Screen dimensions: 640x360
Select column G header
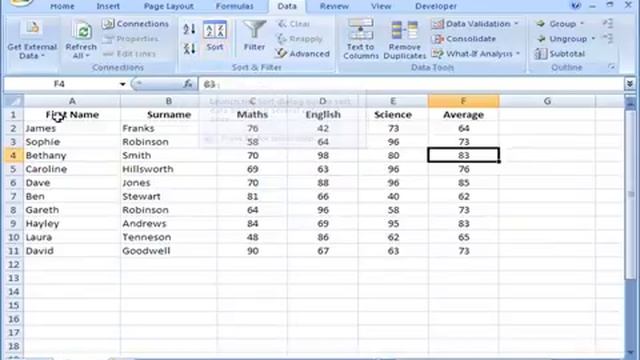coord(547,101)
